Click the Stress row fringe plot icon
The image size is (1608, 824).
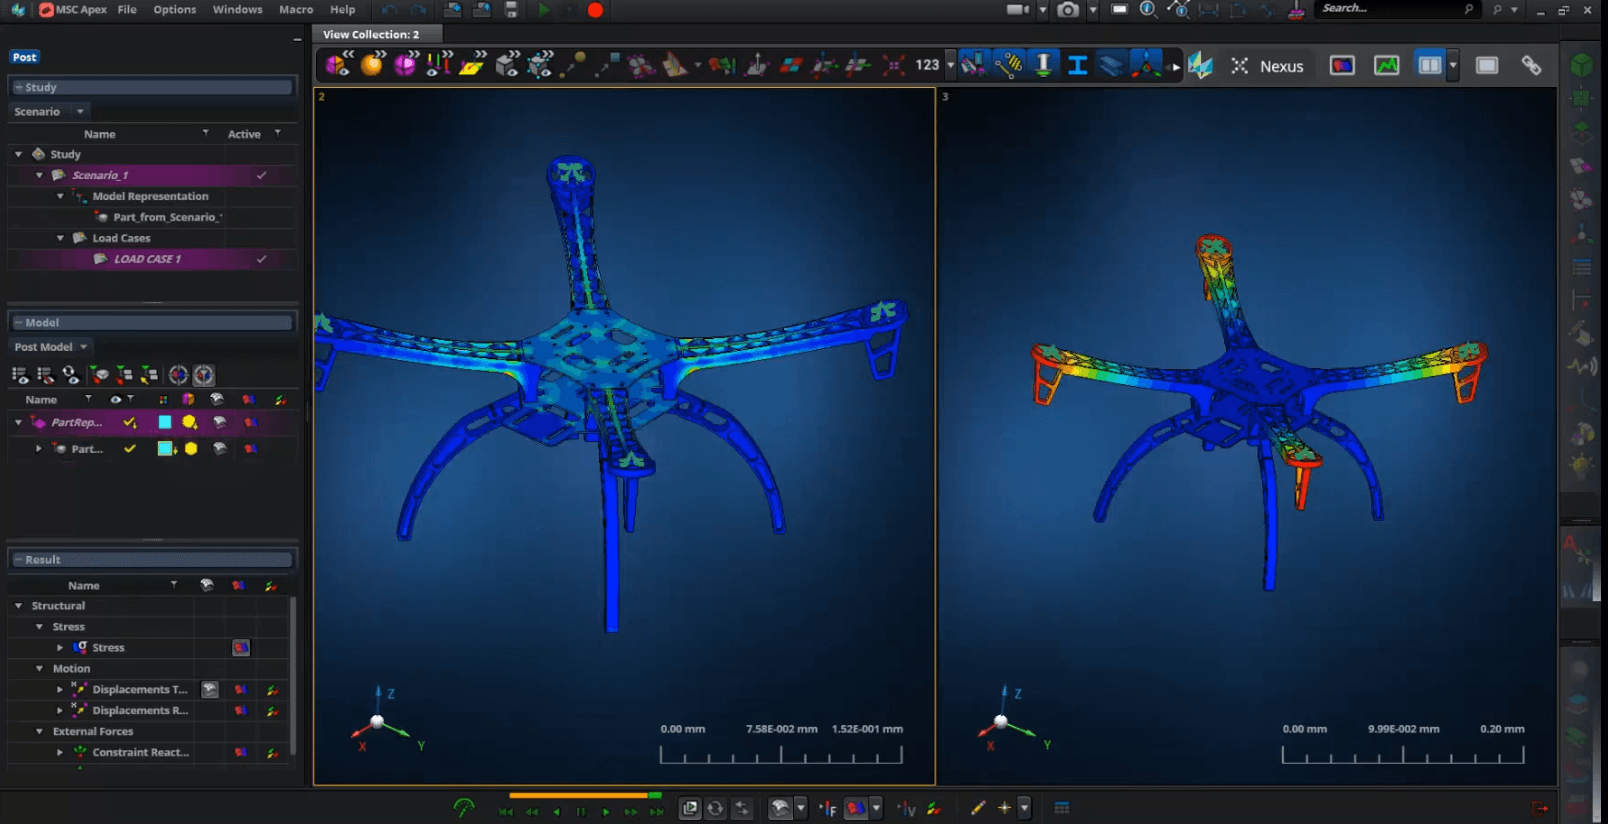(x=241, y=648)
